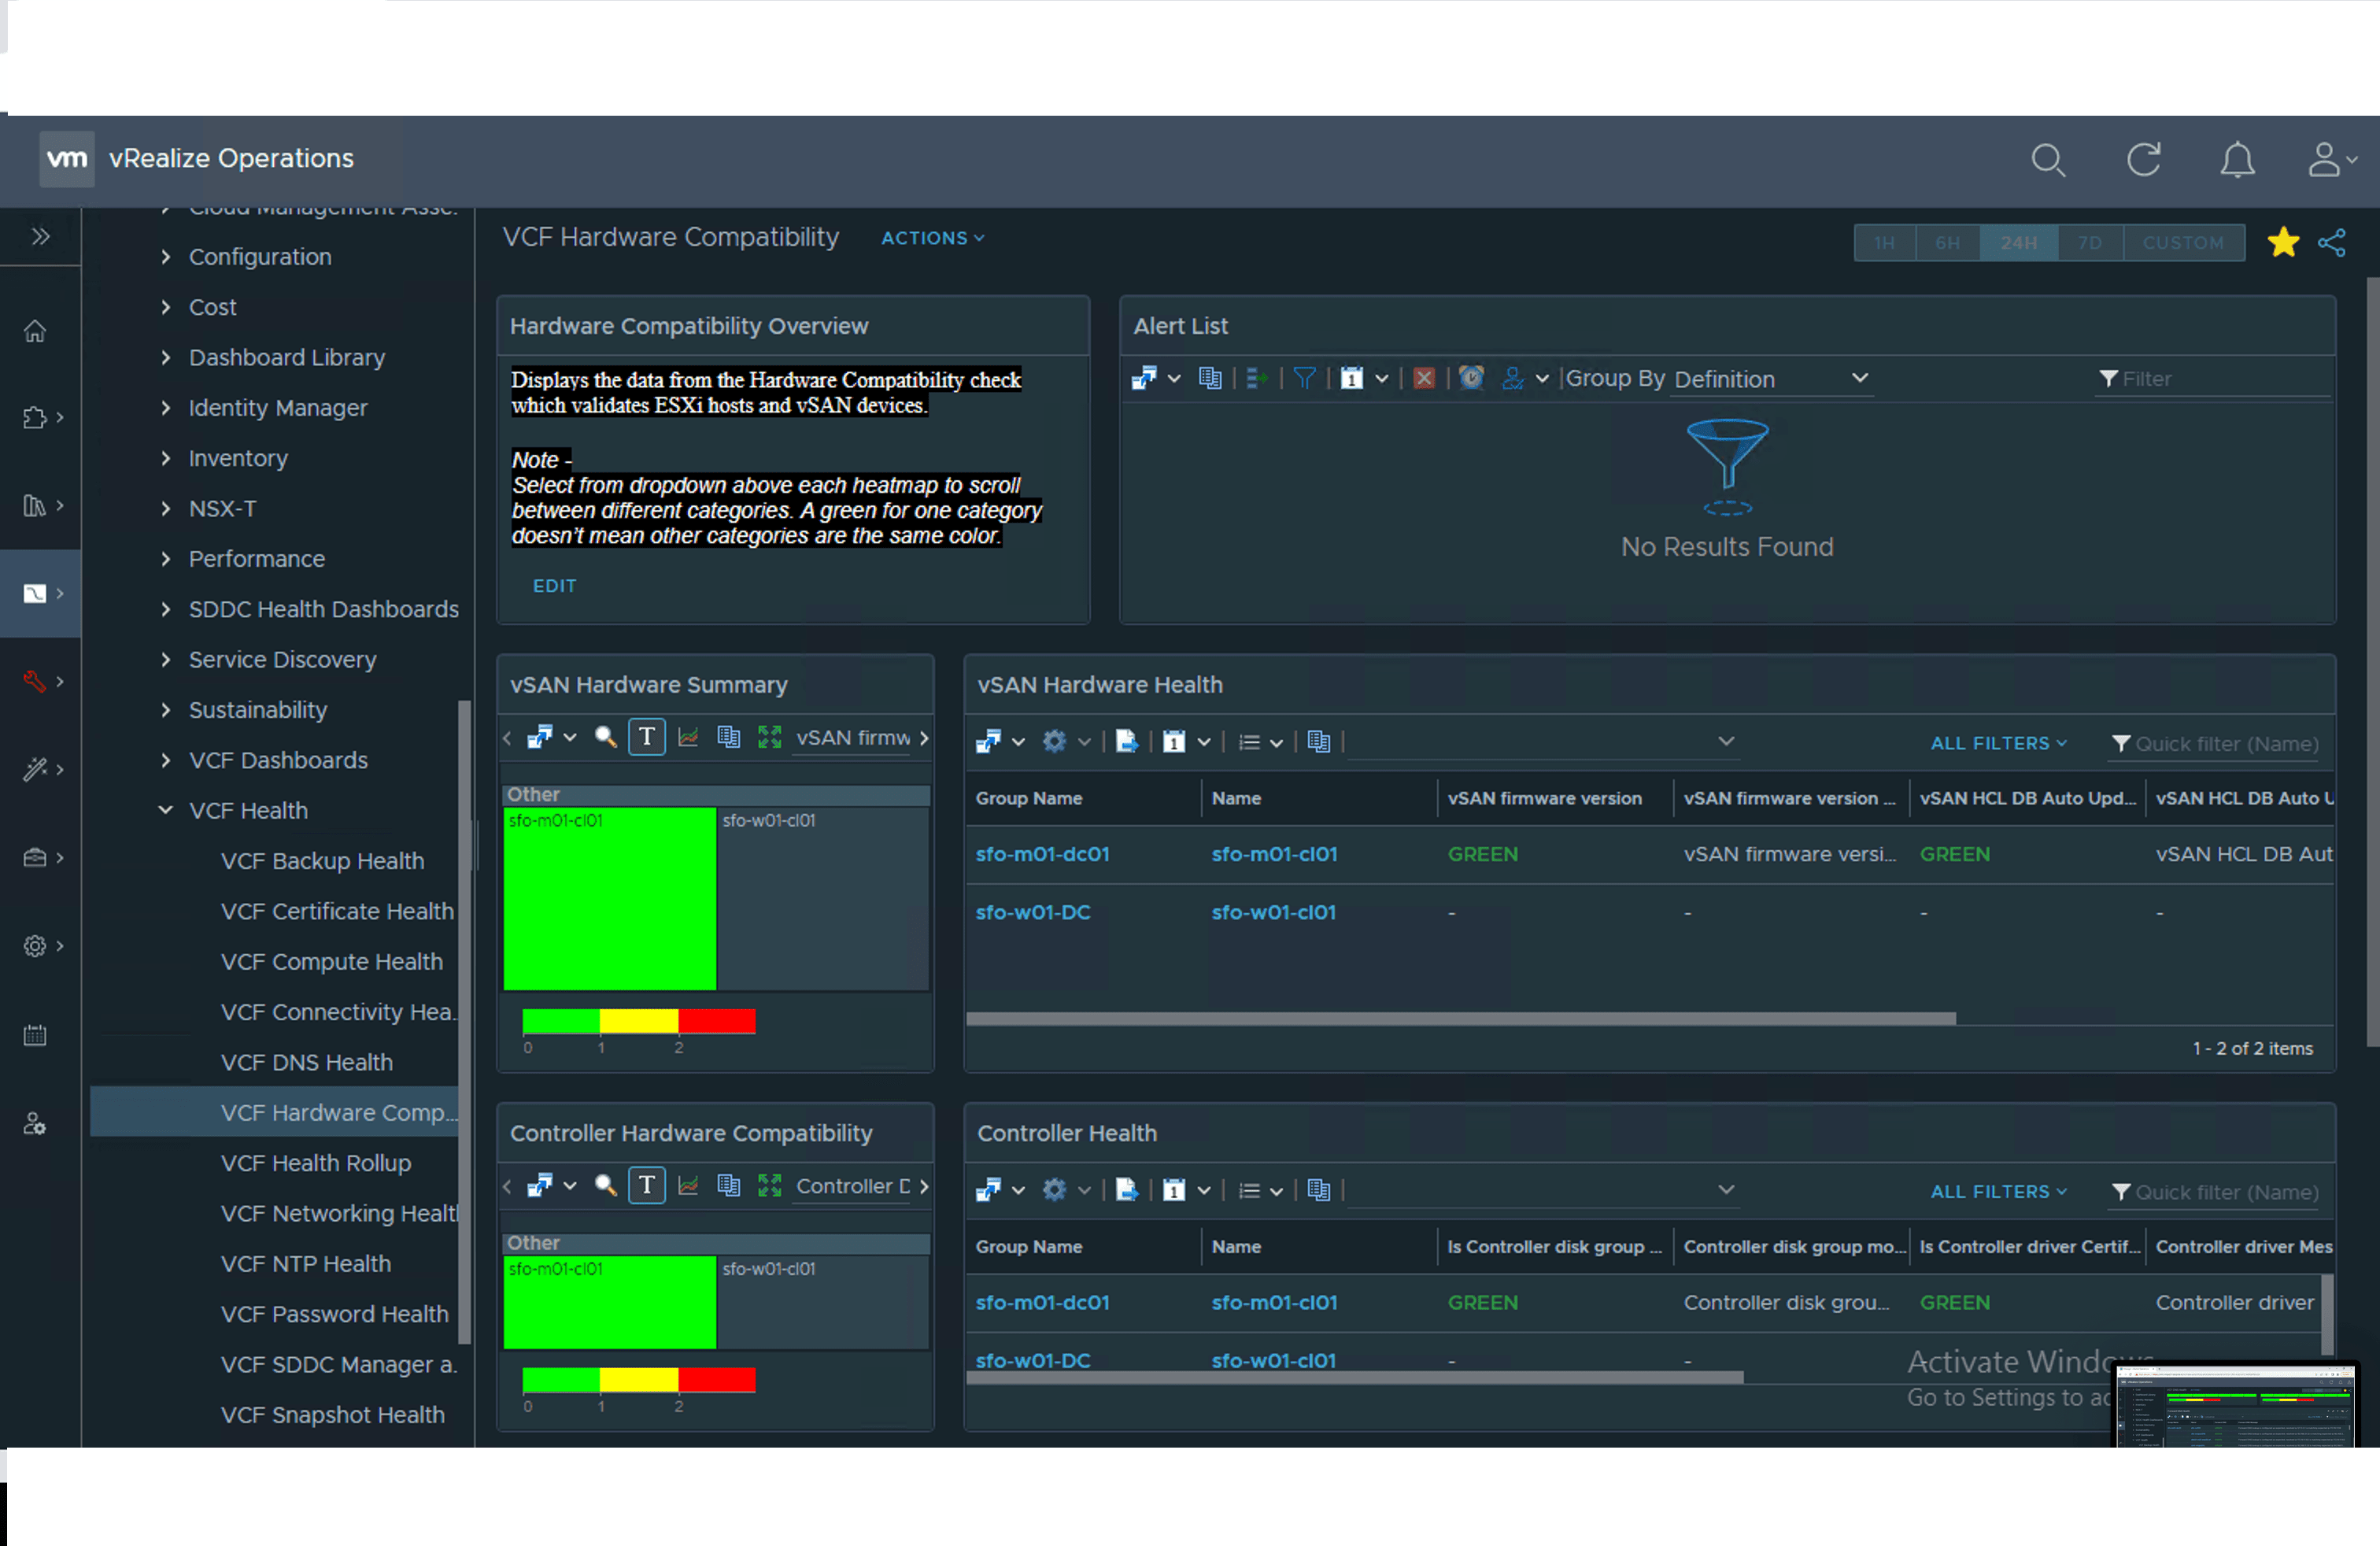Screen dimensions: 2380x1546
Task: Open the sfo-m01-dc01 link in vSAN Hardware Health
Action: point(1042,854)
